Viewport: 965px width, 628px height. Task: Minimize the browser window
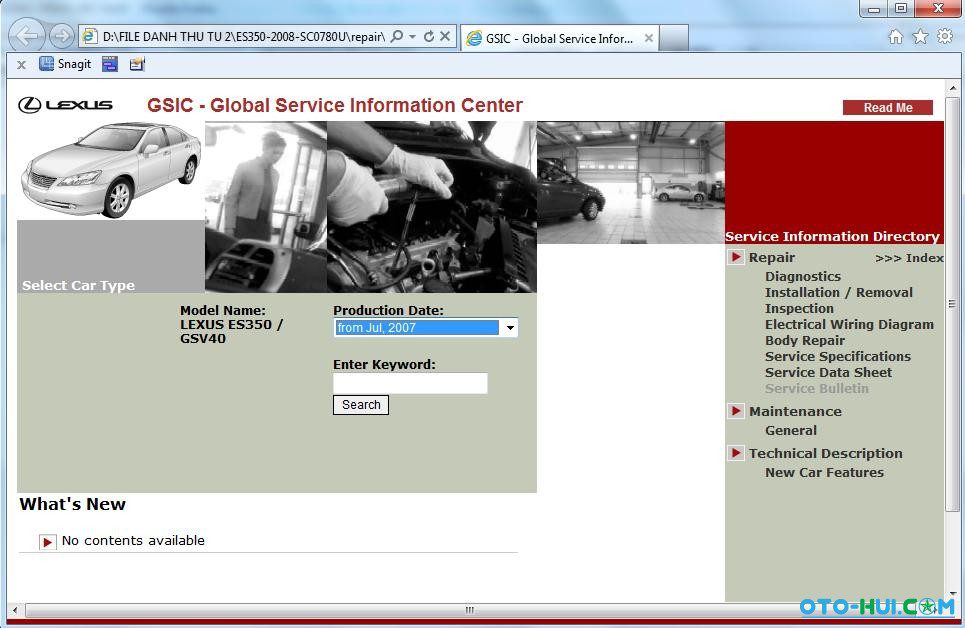point(873,9)
